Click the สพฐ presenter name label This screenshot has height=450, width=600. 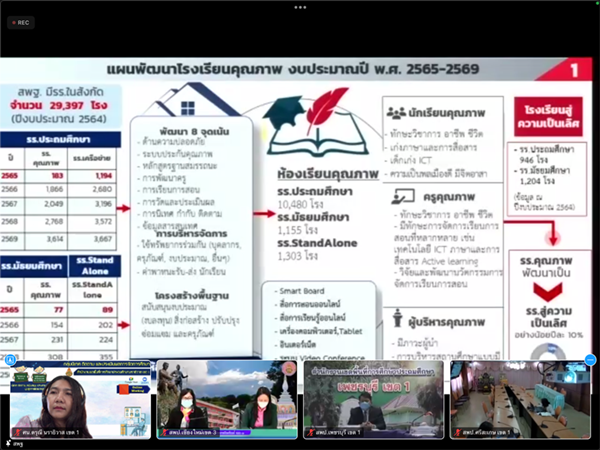[17, 444]
